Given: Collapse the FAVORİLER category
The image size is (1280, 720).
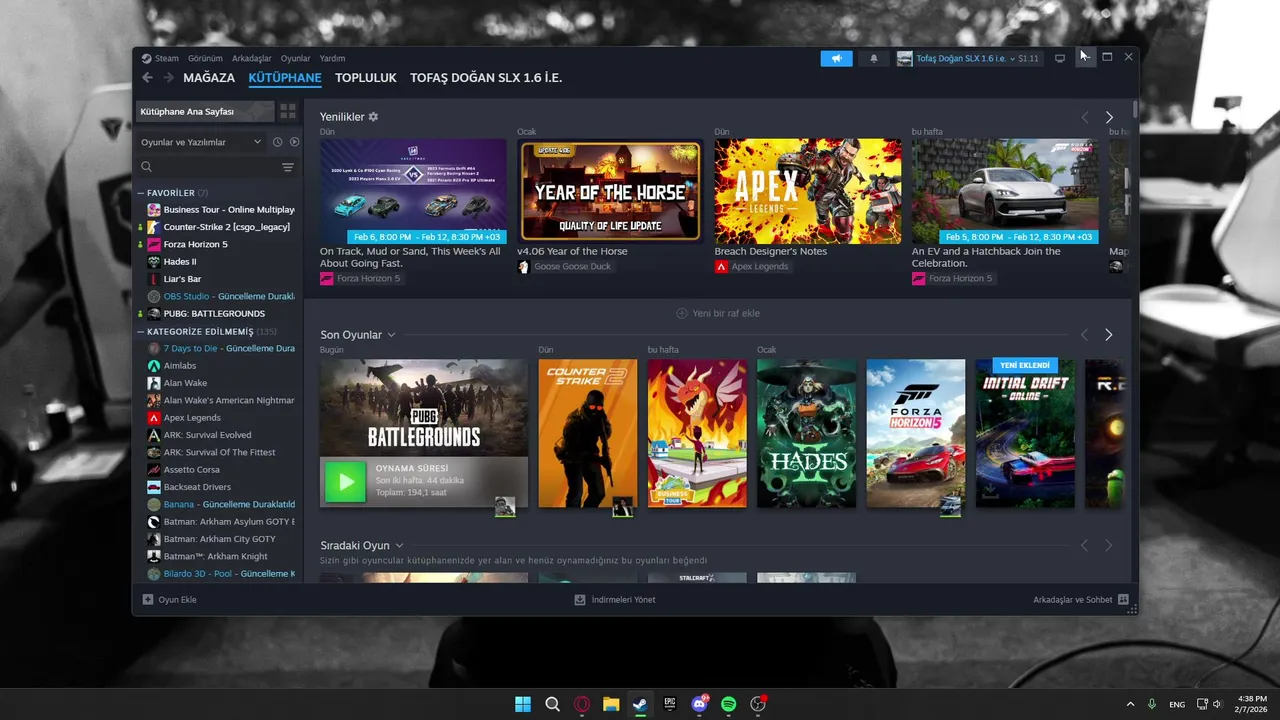Looking at the screenshot, I should click(141, 193).
